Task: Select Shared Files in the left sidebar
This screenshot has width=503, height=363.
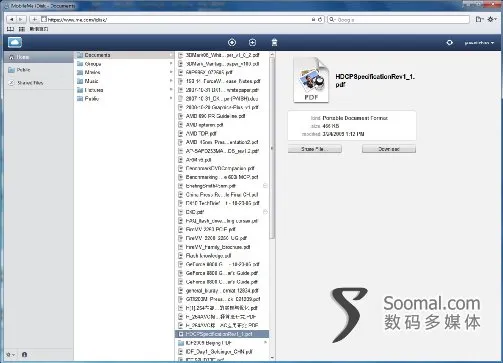Action: tap(39, 83)
